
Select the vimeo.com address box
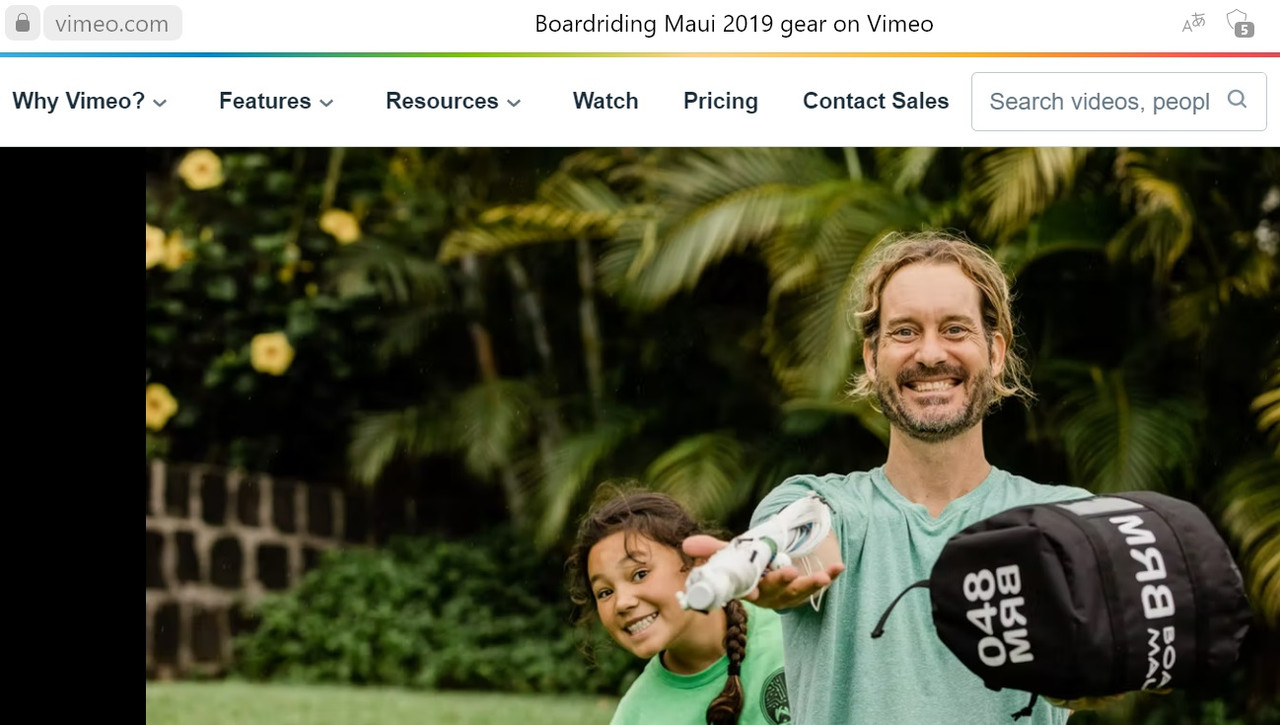pyautogui.click(x=112, y=24)
